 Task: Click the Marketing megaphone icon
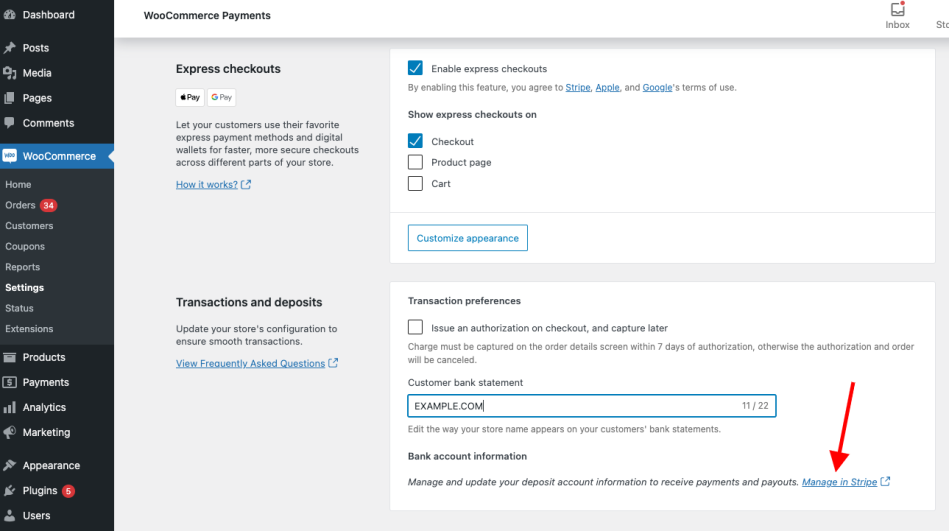10,433
